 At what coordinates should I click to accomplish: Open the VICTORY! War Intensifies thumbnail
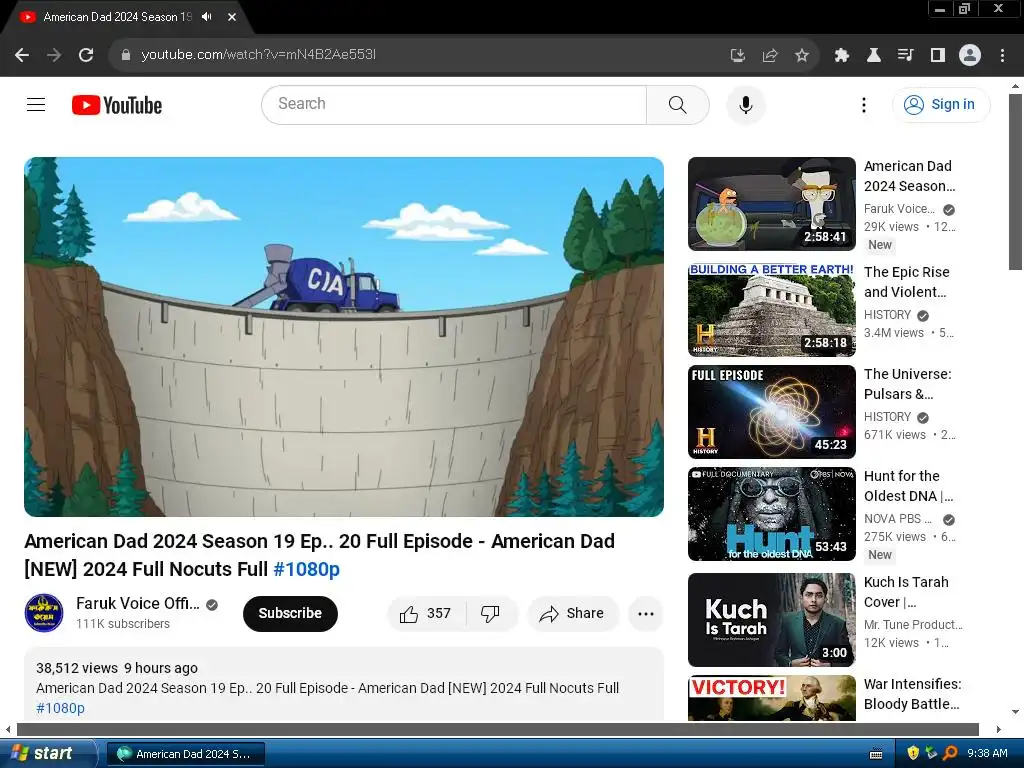[772, 697]
